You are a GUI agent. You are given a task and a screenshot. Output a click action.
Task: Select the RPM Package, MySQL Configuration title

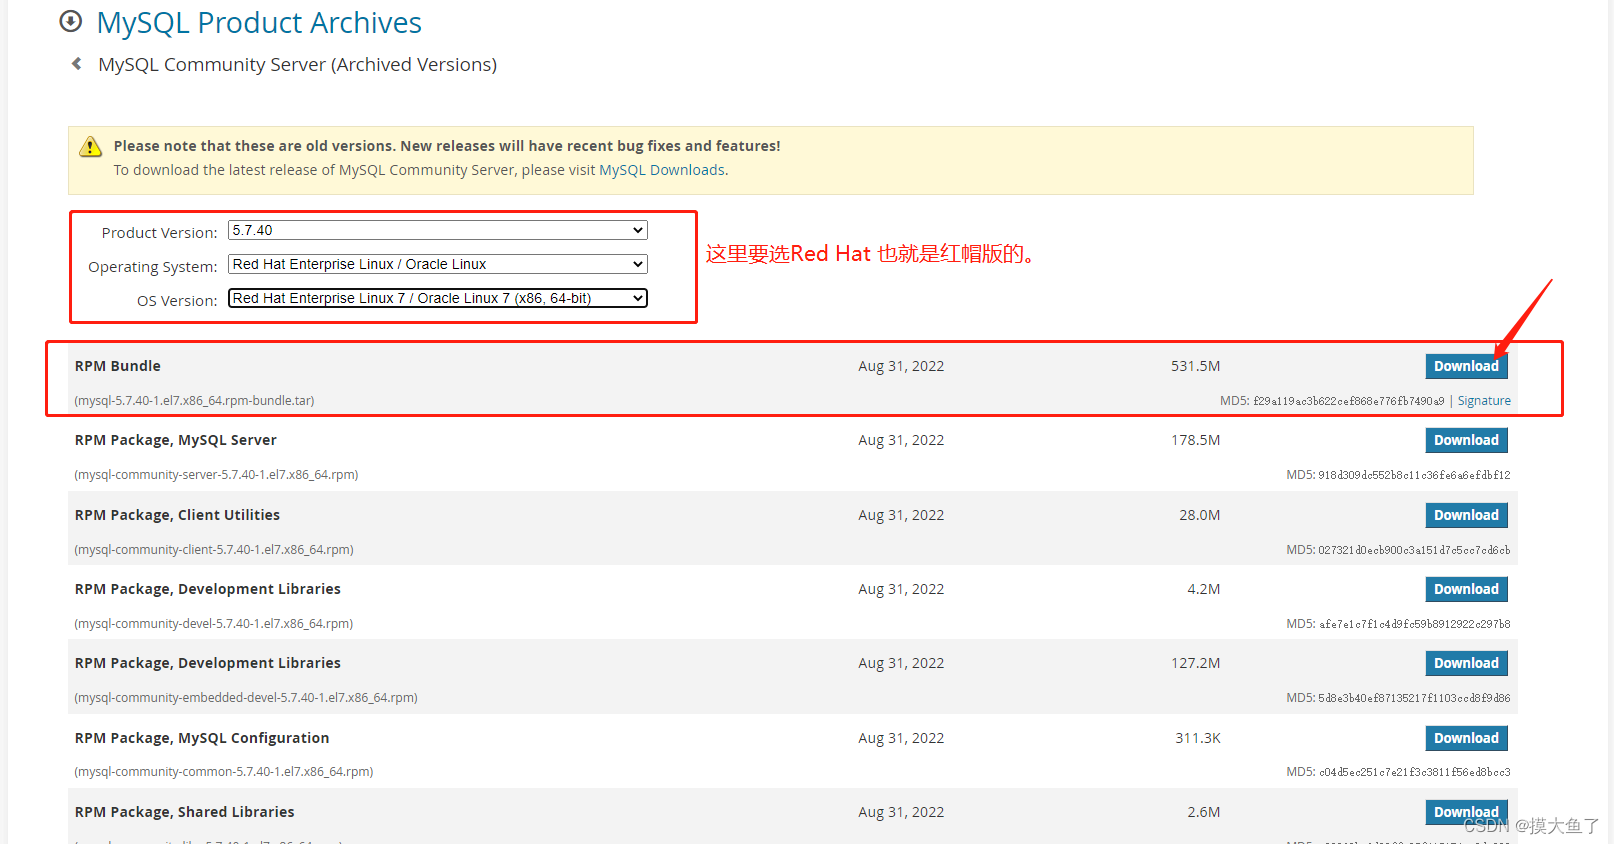click(202, 738)
